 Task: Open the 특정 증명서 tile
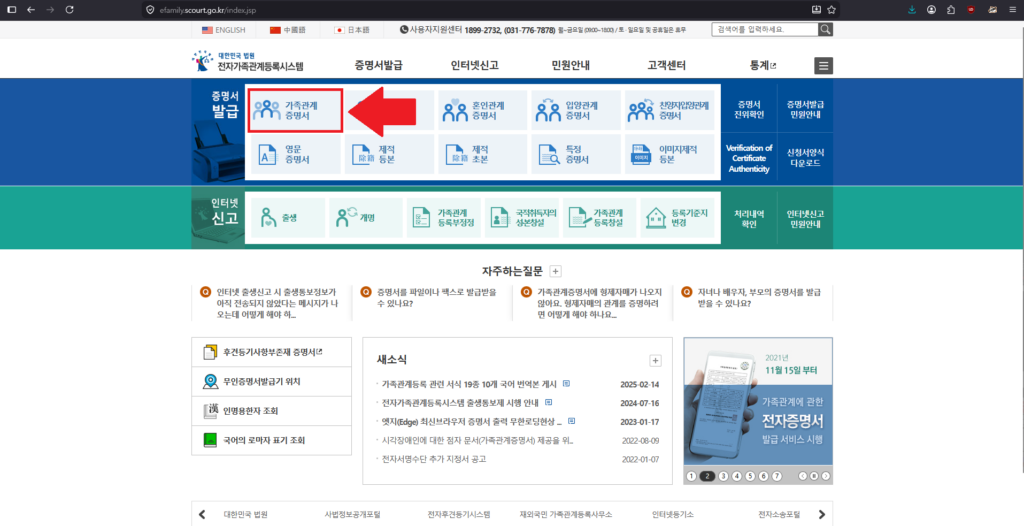[x=575, y=154]
